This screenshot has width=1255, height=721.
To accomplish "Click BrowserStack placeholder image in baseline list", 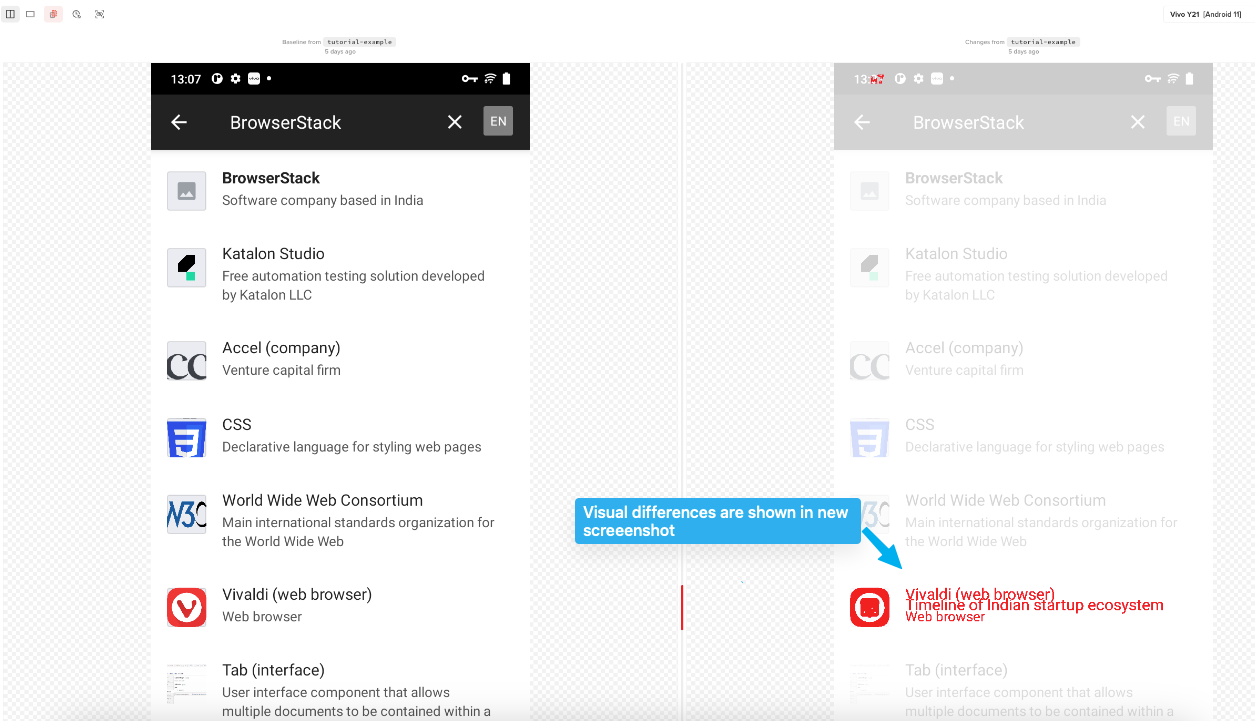I will 187,191.
